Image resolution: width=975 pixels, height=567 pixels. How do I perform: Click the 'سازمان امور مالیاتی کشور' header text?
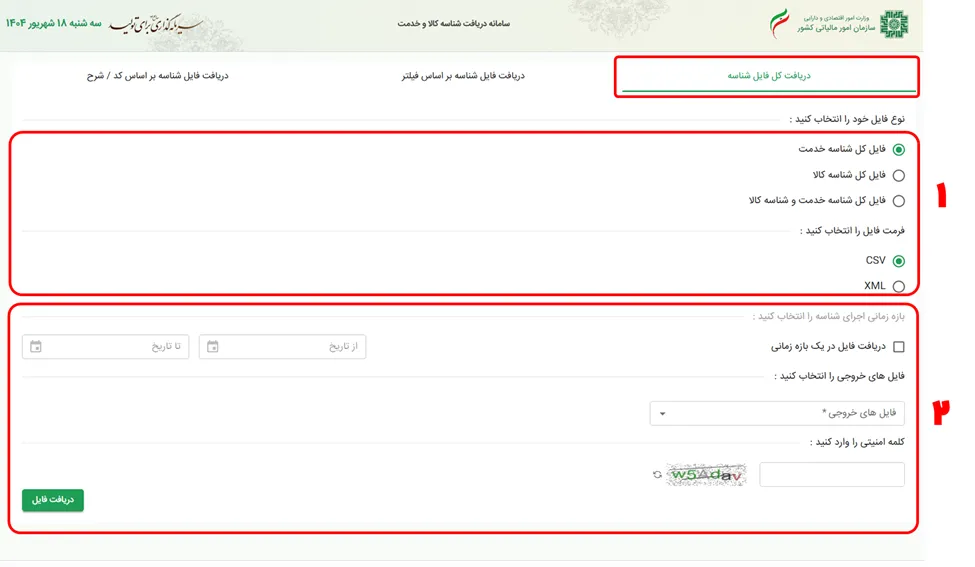click(x=836, y=28)
